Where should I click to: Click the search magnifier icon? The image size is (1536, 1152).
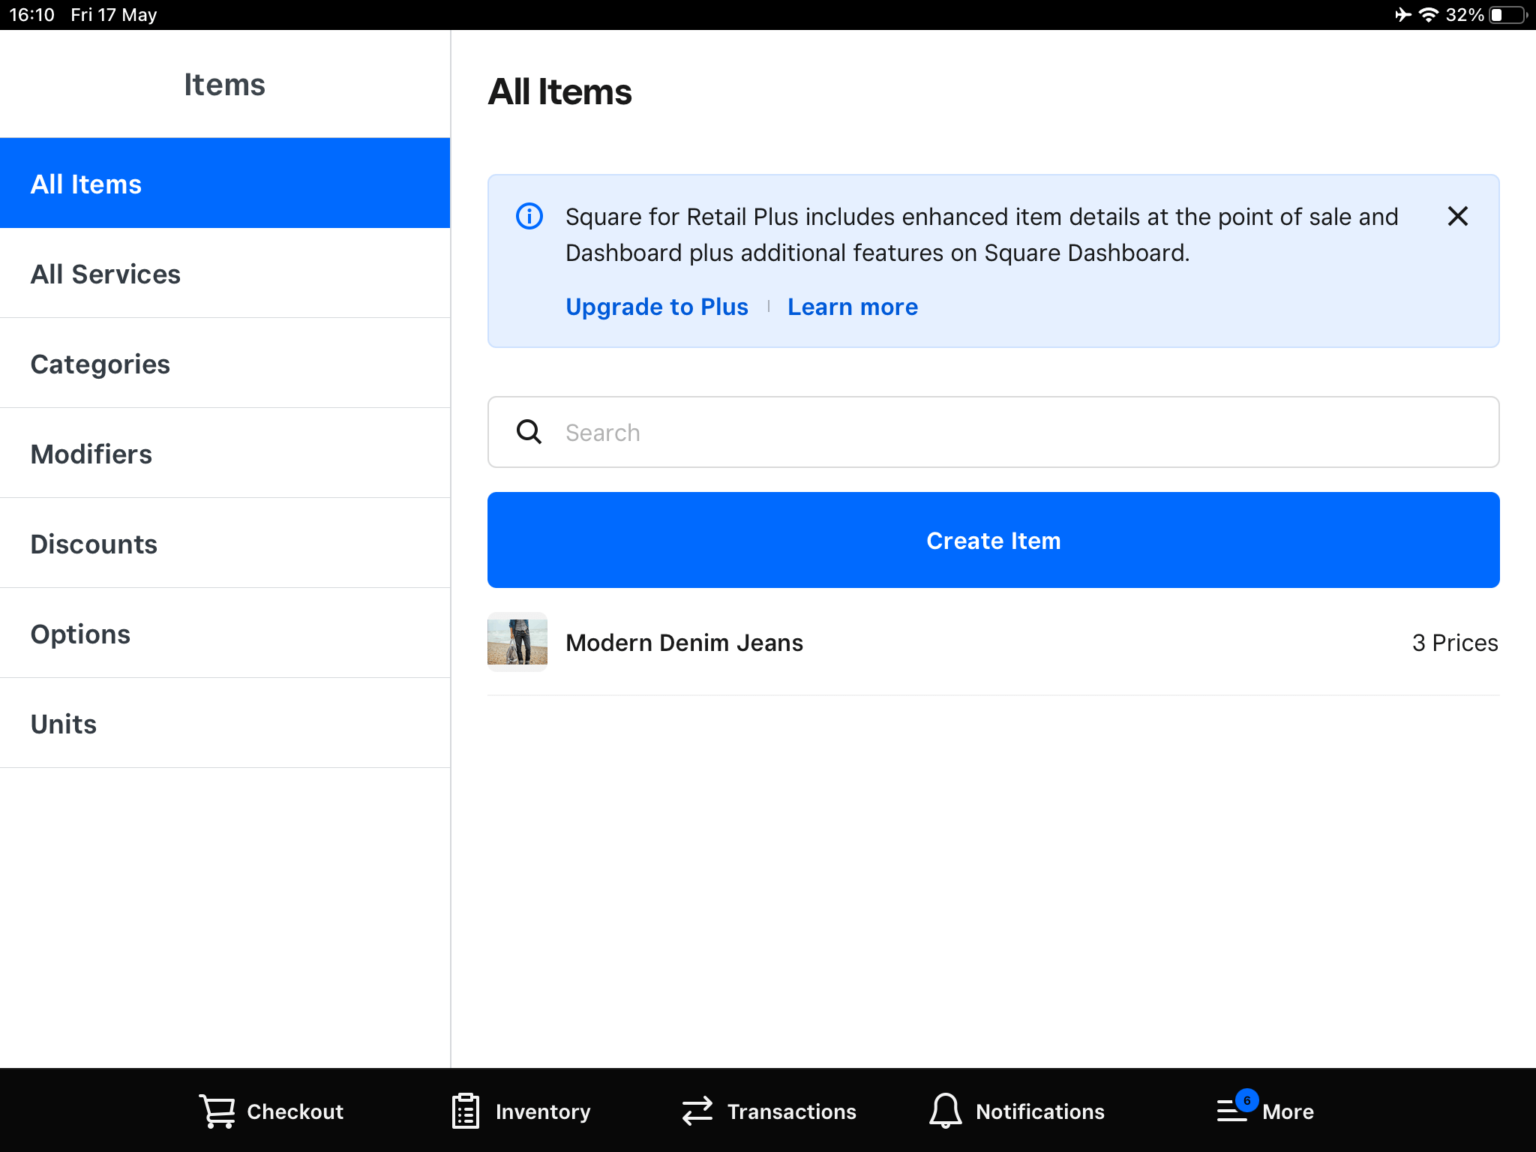529,432
